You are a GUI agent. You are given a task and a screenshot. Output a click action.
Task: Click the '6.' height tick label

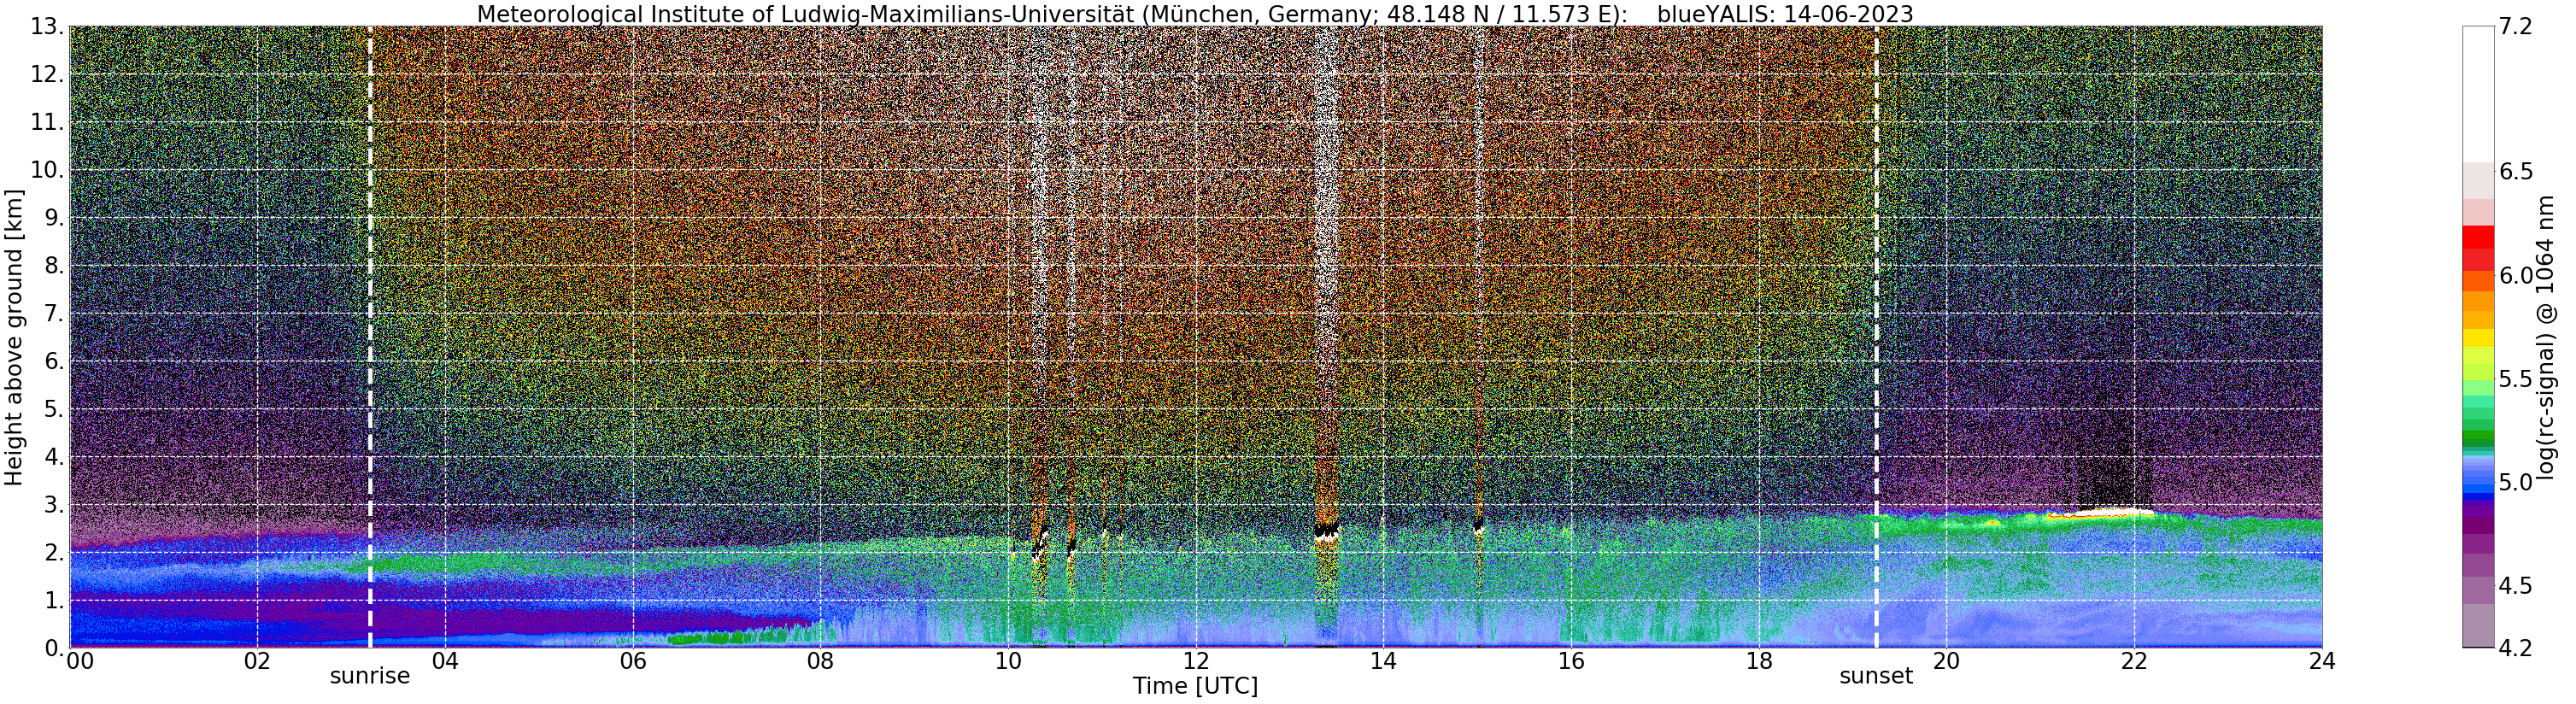tap(54, 362)
